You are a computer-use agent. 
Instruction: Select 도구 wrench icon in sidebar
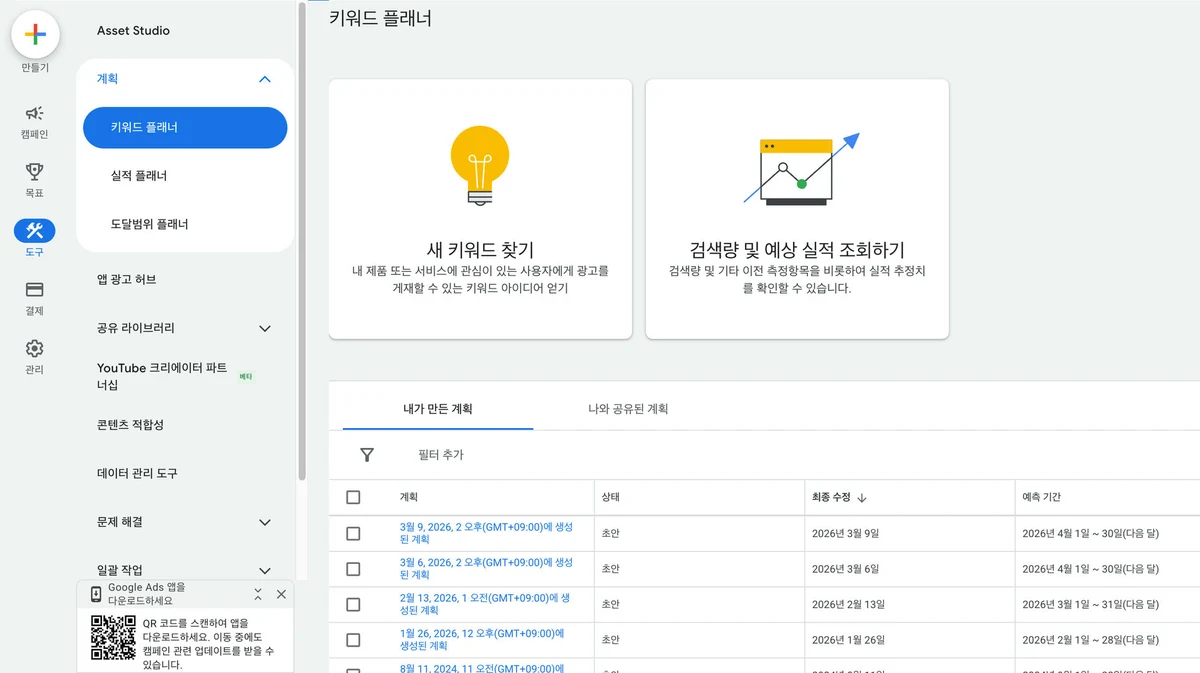[x=34, y=231]
